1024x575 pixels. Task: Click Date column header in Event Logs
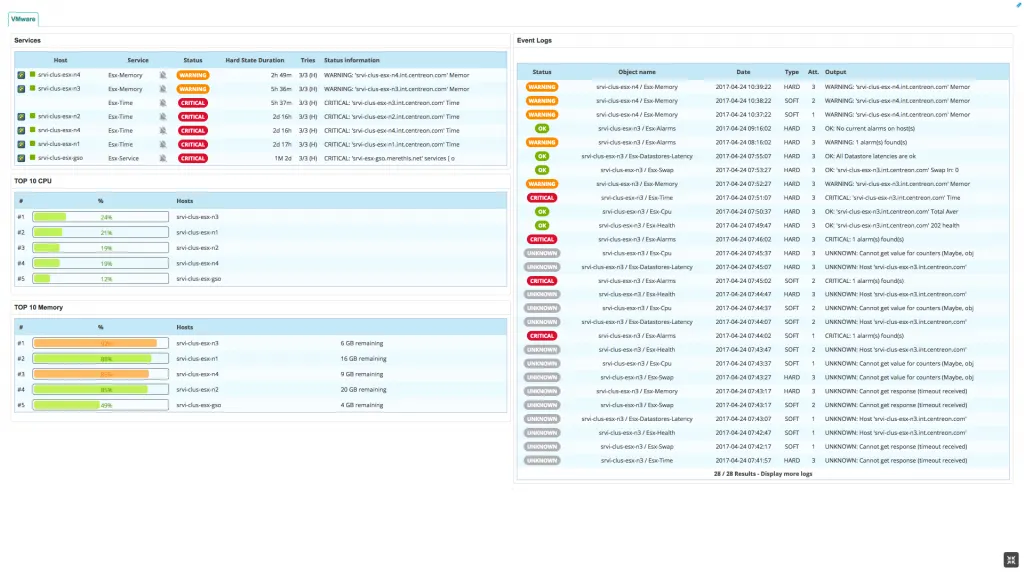[x=743, y=72]
